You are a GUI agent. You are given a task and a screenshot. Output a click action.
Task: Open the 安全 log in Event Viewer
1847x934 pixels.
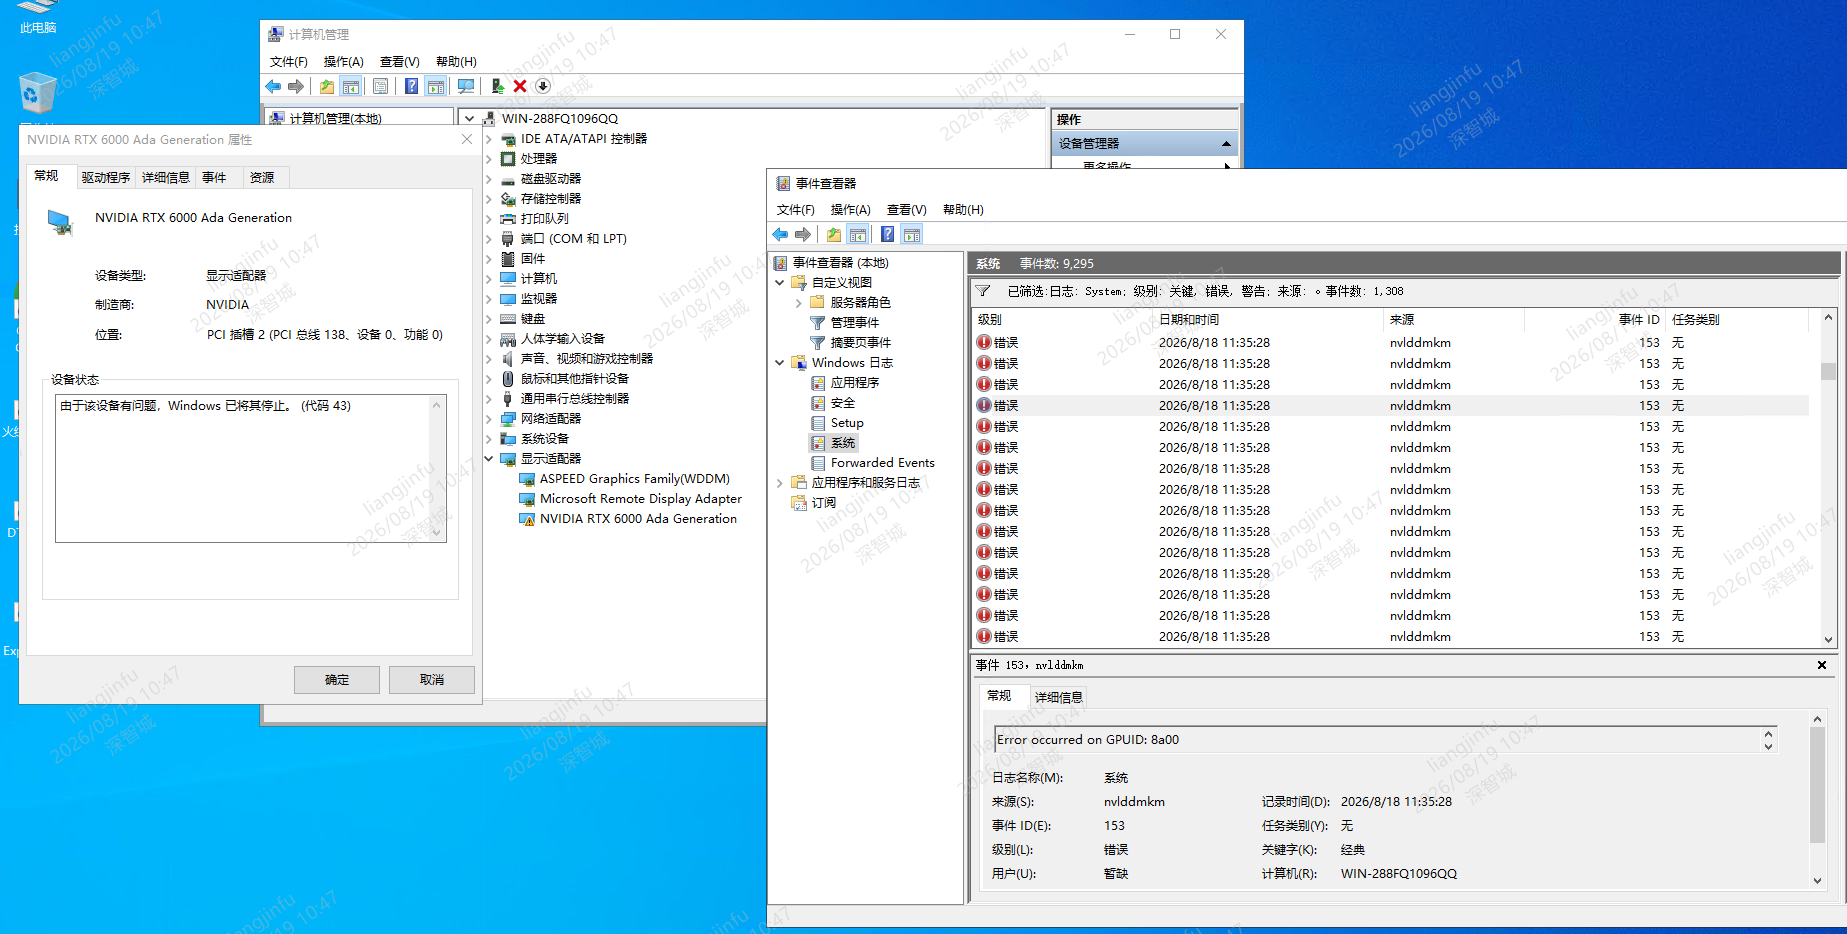pos(843,403)
